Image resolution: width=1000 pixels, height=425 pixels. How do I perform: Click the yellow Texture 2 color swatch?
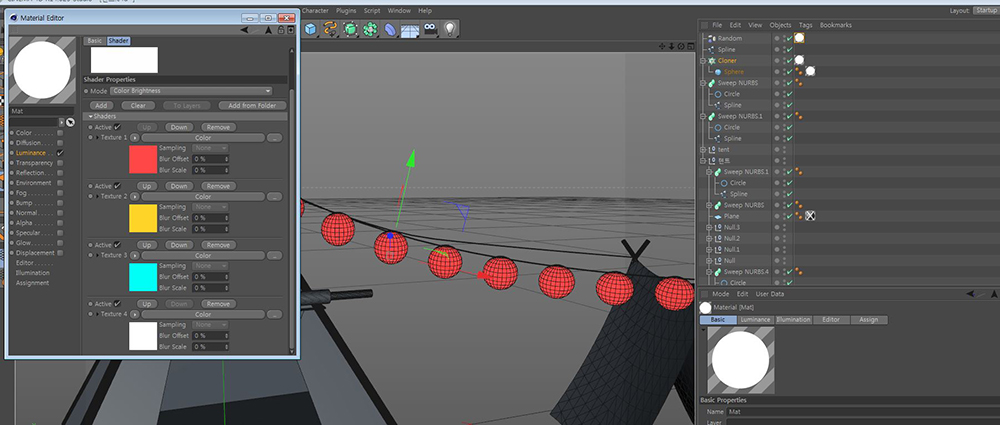click(143, 218)
